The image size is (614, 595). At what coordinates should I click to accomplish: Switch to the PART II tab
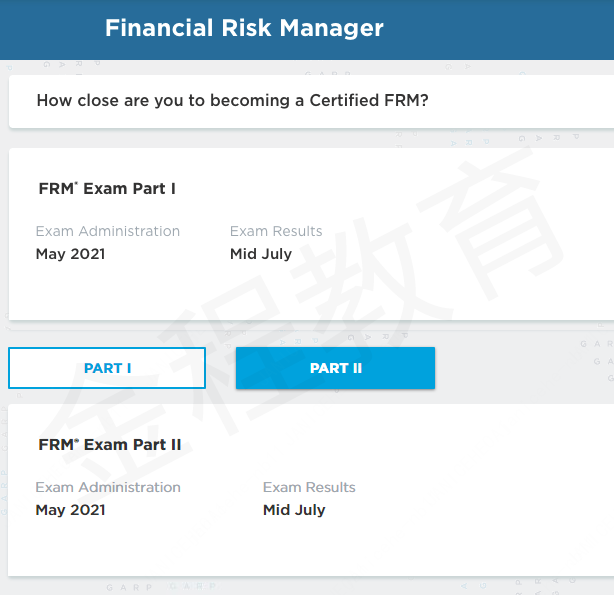tap(335, 368)
